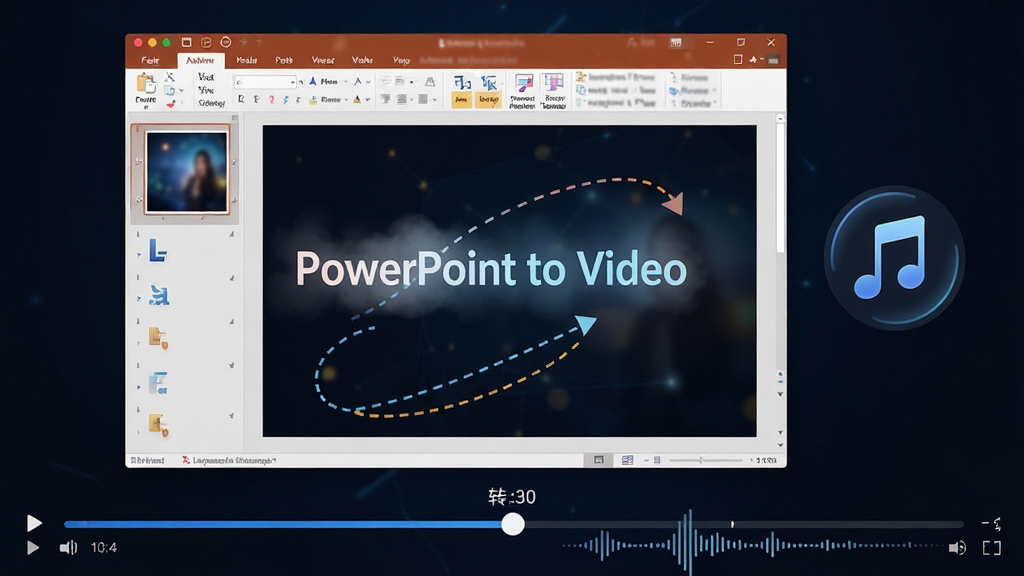Click the undo arrow in the title bar
Screen dimensions: 1024x576
(x=244, y=42)
